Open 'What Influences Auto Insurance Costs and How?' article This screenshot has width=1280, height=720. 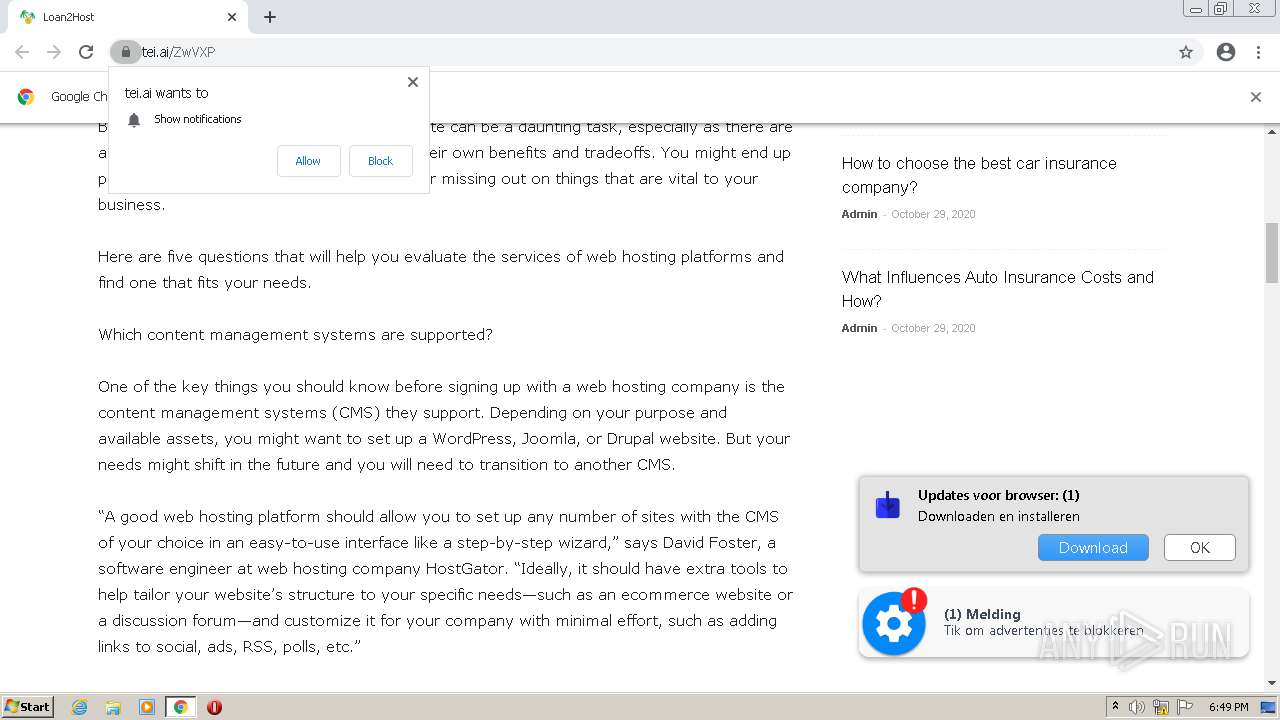tap(998, 289)
